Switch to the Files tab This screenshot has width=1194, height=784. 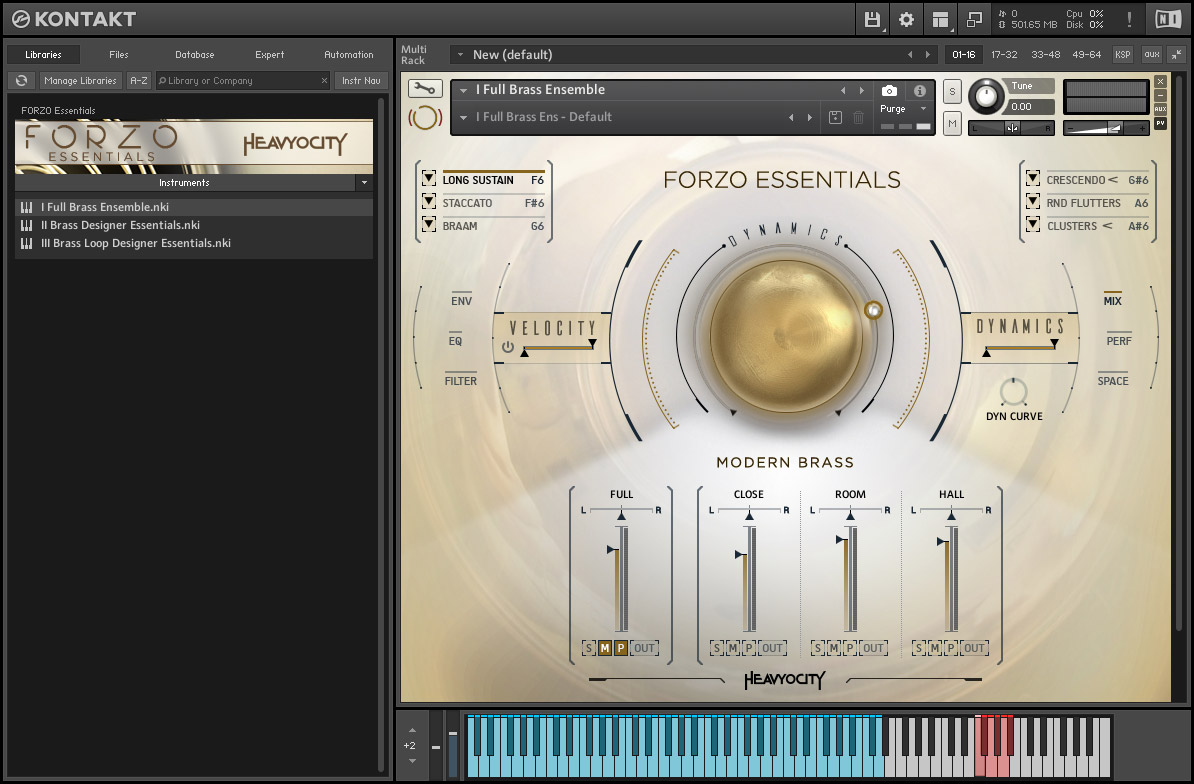point(119,55)
